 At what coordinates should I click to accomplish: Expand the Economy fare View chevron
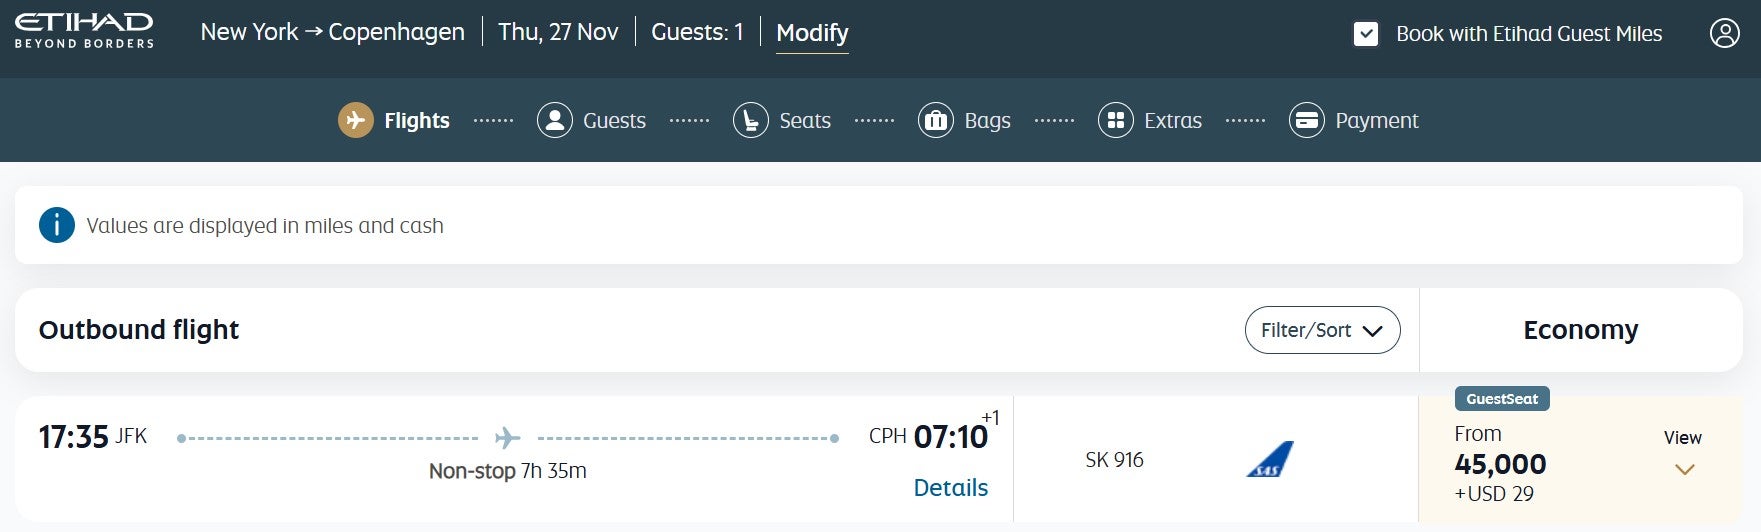click(x=1684, y=469)
